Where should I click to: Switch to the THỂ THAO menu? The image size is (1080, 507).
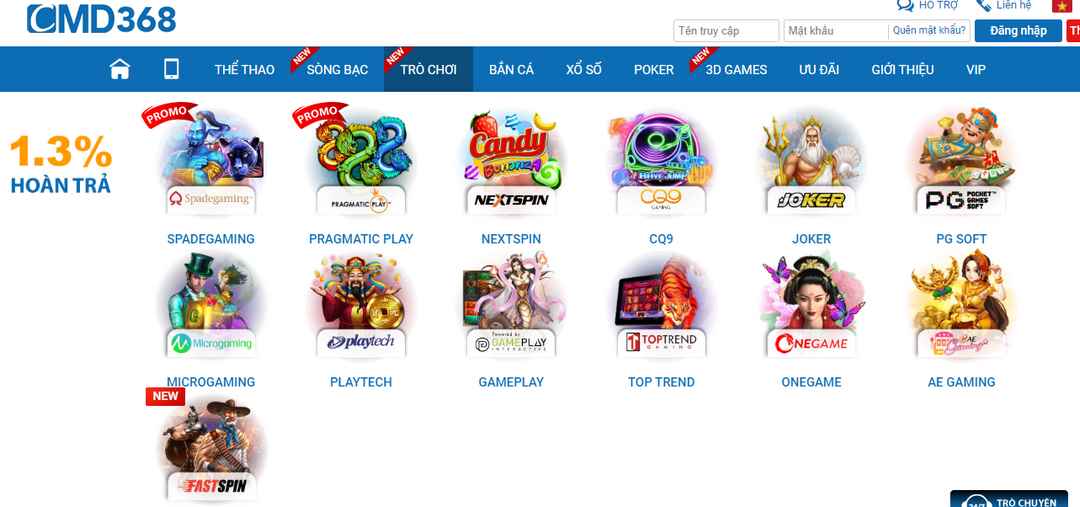coord(245,70)
